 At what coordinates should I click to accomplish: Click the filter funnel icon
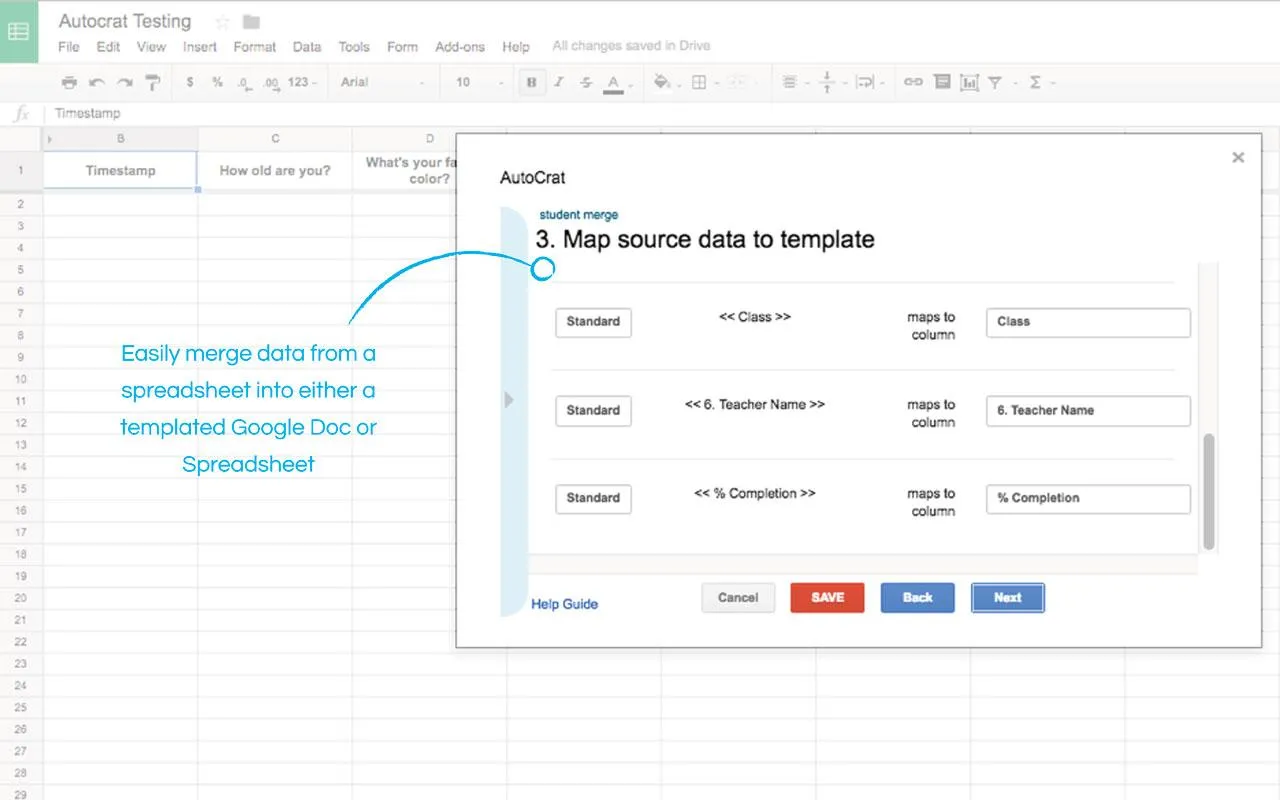pos(995,82)
